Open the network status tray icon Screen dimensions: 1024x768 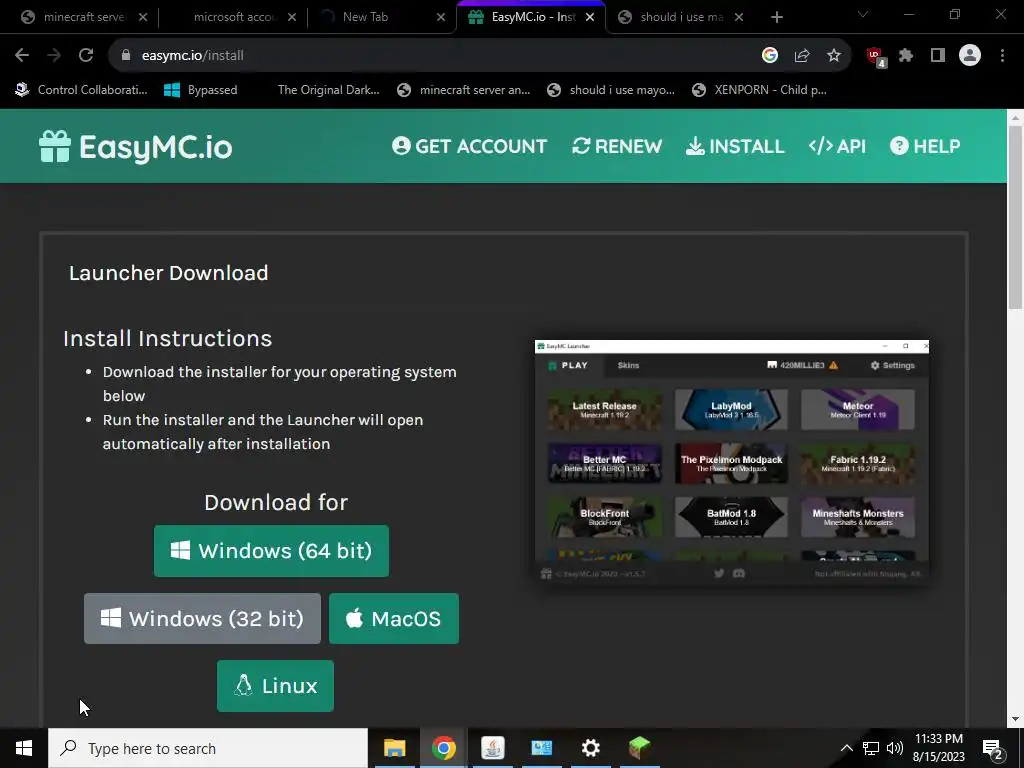871,748
